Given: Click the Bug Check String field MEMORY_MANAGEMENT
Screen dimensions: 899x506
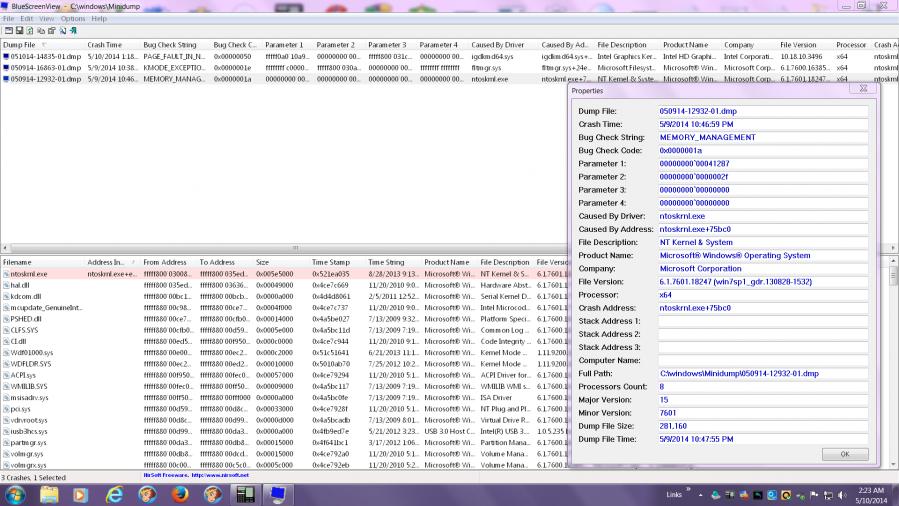Looking at the screenshot, I should click(763, 138).
